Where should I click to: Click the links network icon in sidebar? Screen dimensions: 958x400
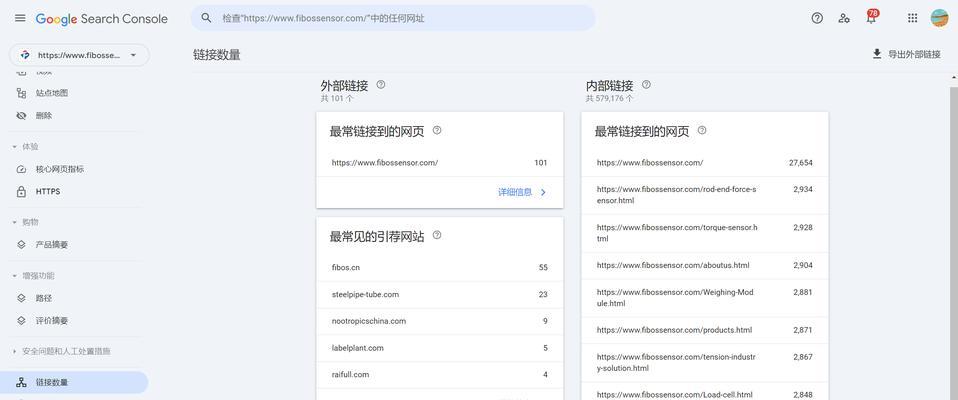pos(21,382)
